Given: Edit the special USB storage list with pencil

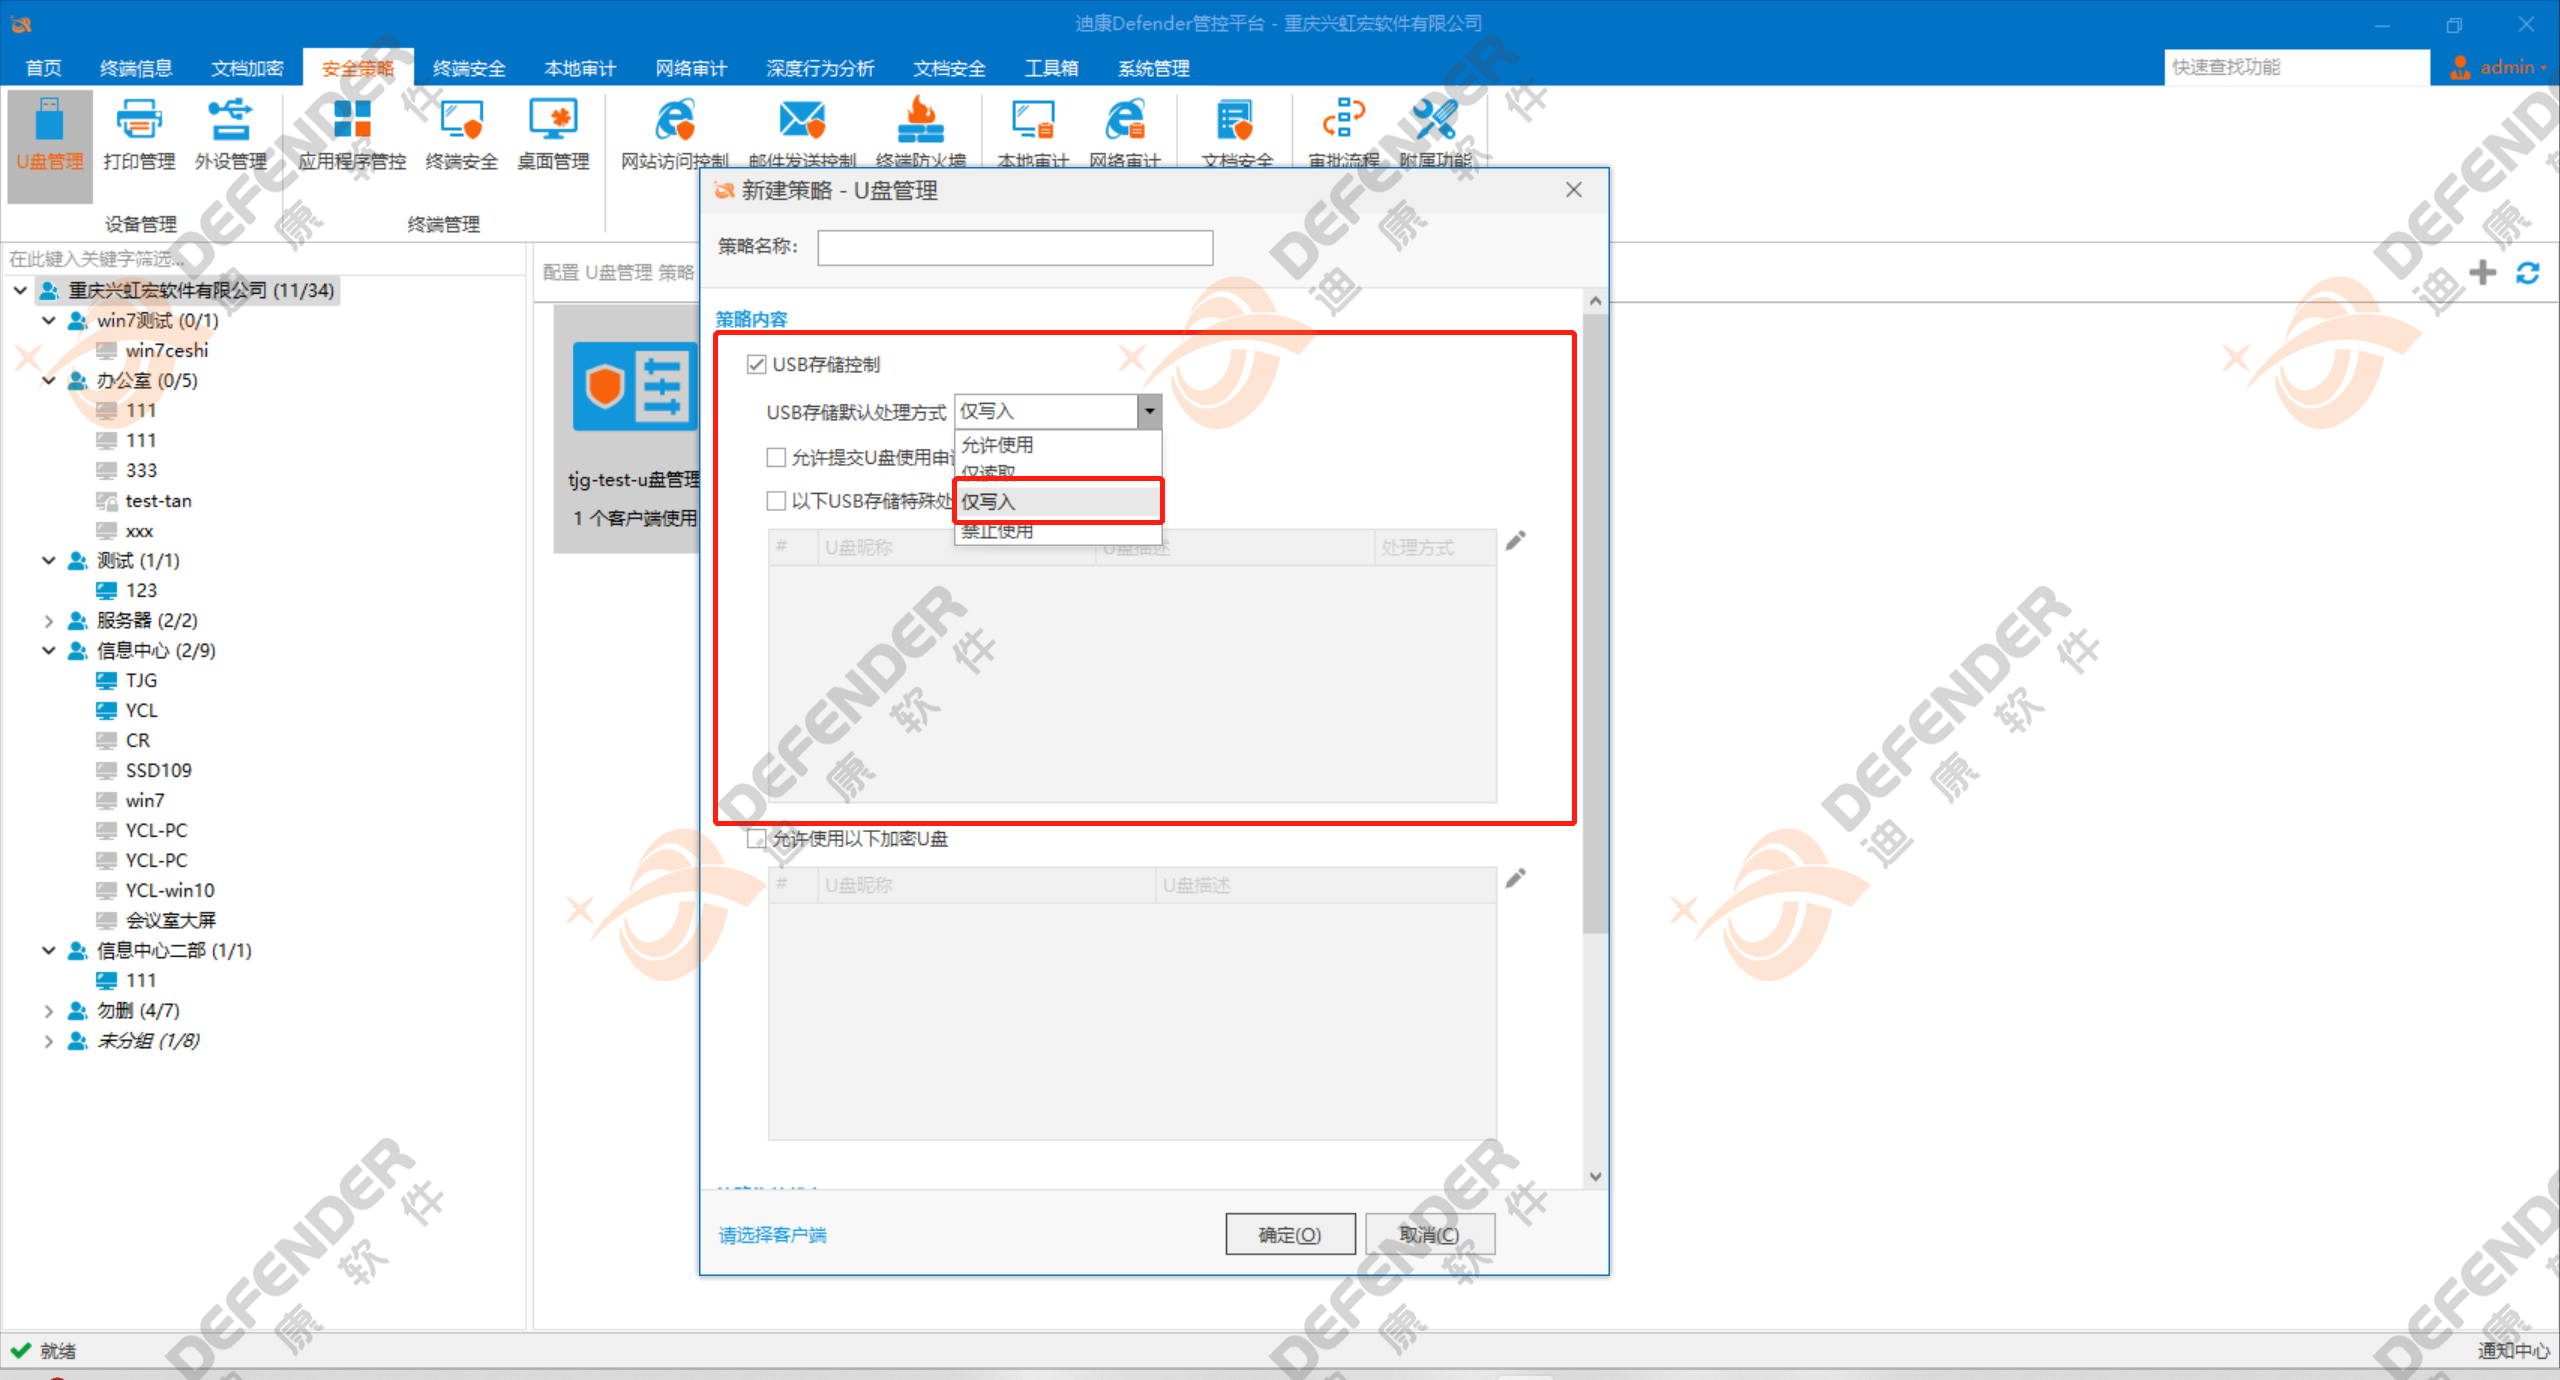Looking at the screenshot, I should (x=1516, y=541).
